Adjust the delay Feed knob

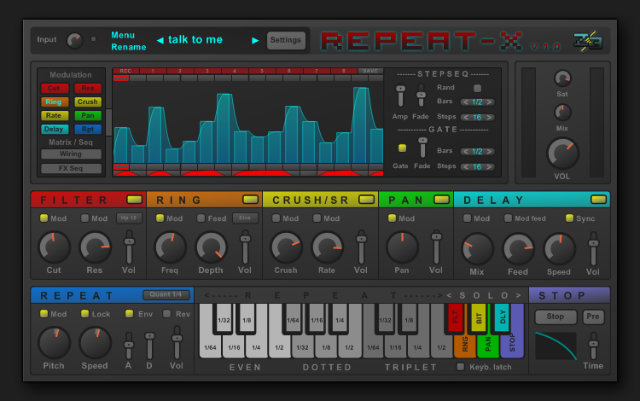pyautogui.click(x=518, y=249)
